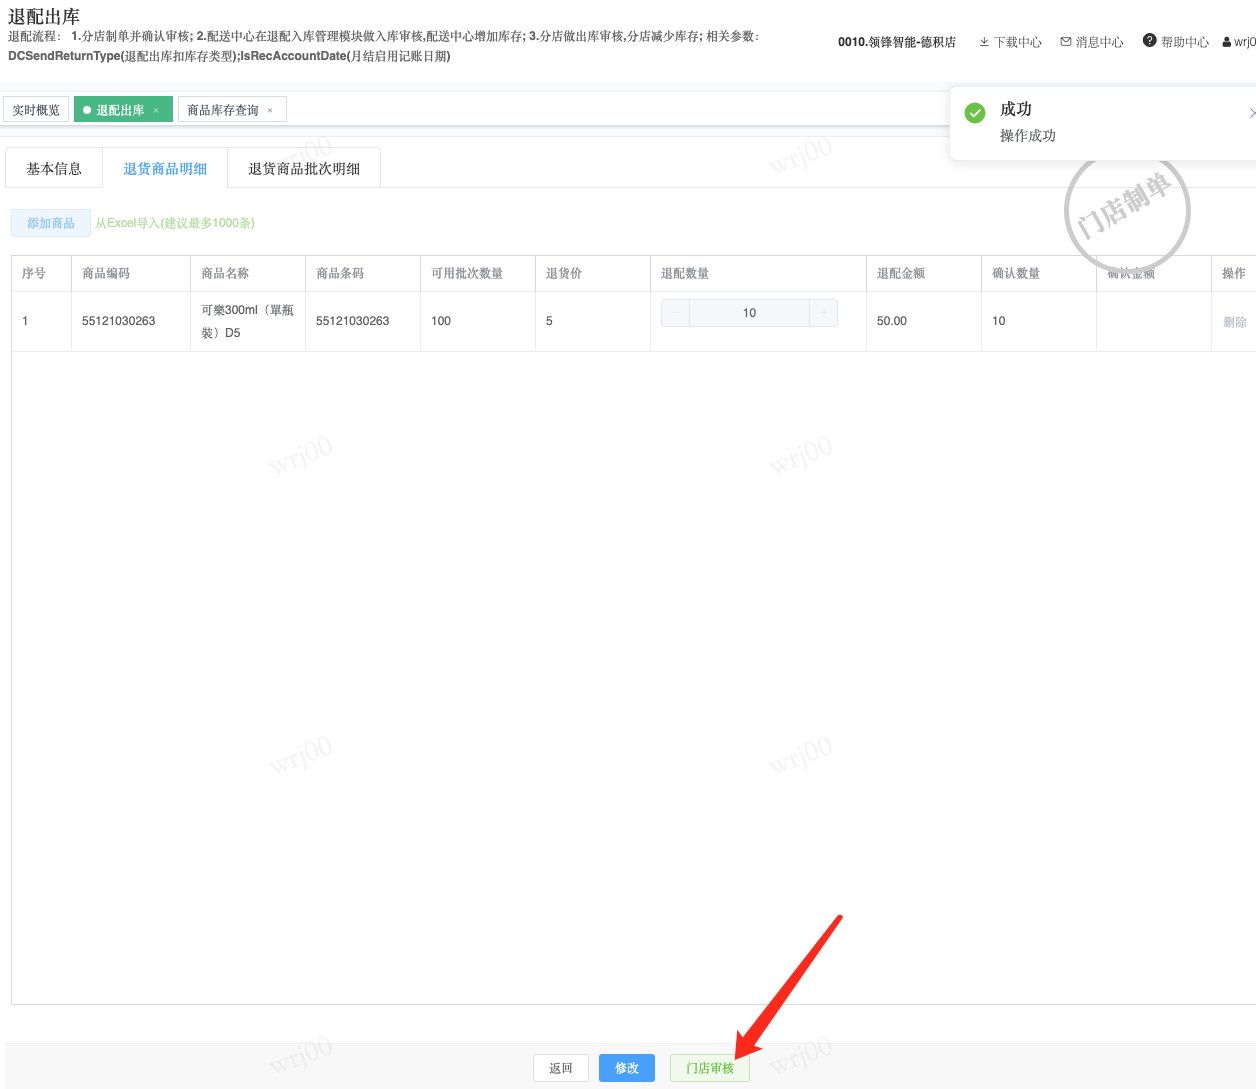Click the 退配数量 input showing 10

[x=749, y=313]
